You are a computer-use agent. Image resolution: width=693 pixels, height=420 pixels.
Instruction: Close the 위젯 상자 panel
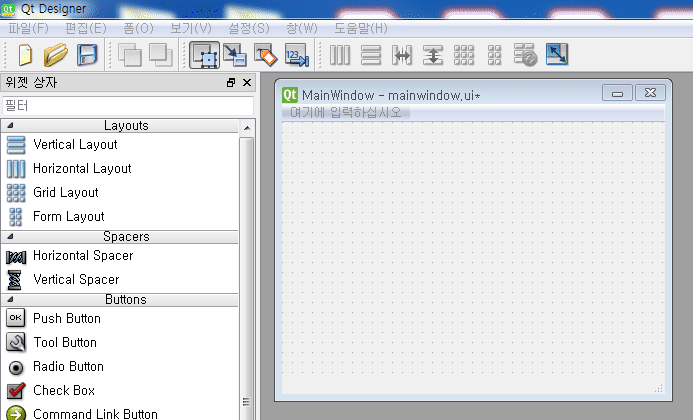click(247, 83)
